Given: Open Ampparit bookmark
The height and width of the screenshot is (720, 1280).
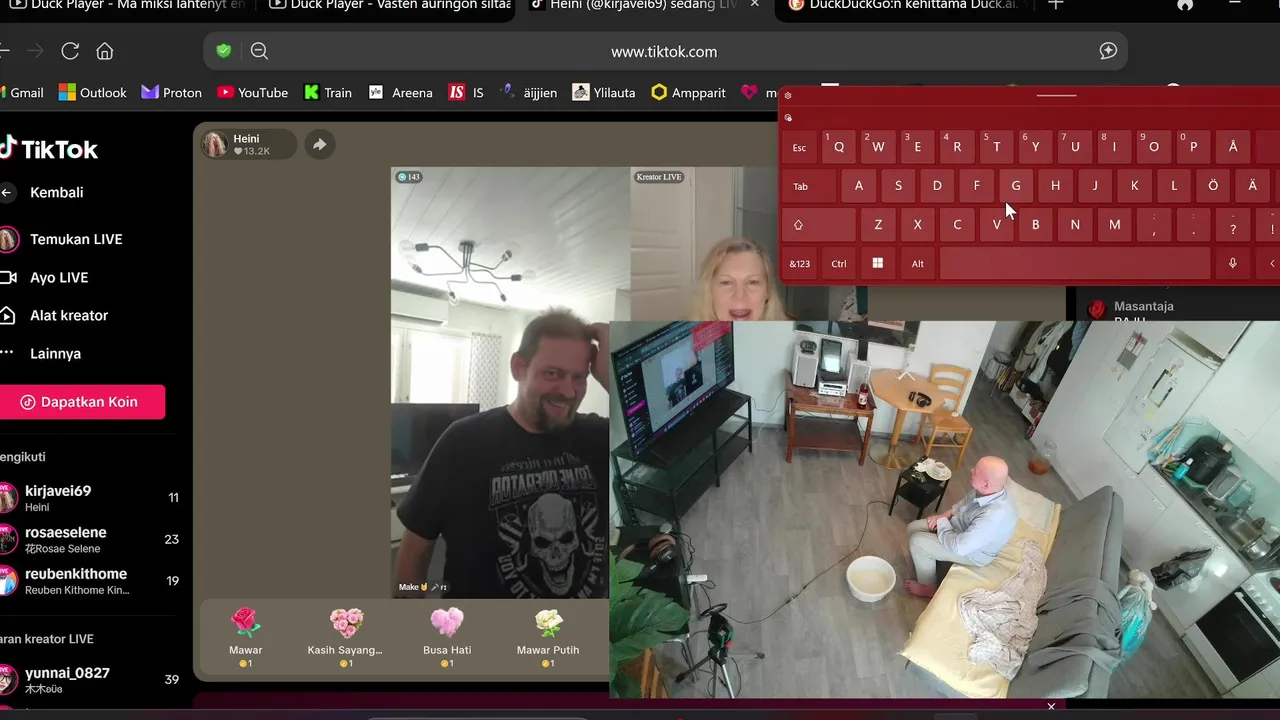Looking at the screenshot, I should 689,92.
